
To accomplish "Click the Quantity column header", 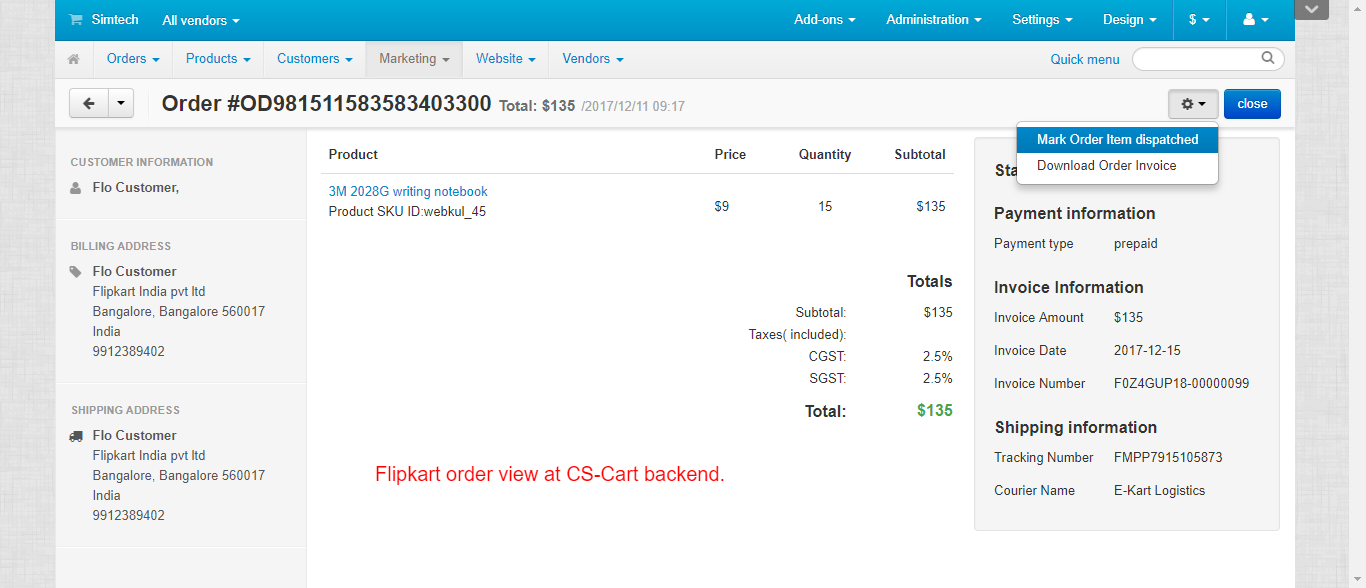I will coord(825,155).
